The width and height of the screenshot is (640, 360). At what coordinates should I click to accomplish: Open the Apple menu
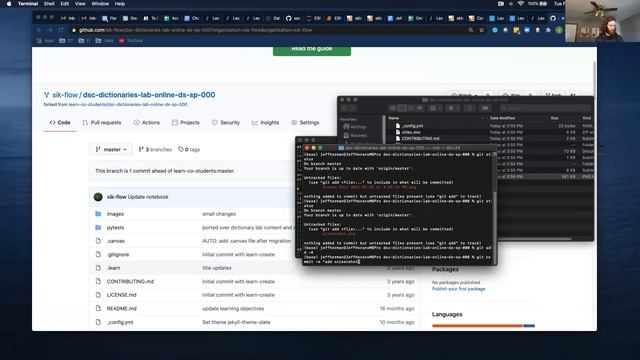(x=9, y=4)
